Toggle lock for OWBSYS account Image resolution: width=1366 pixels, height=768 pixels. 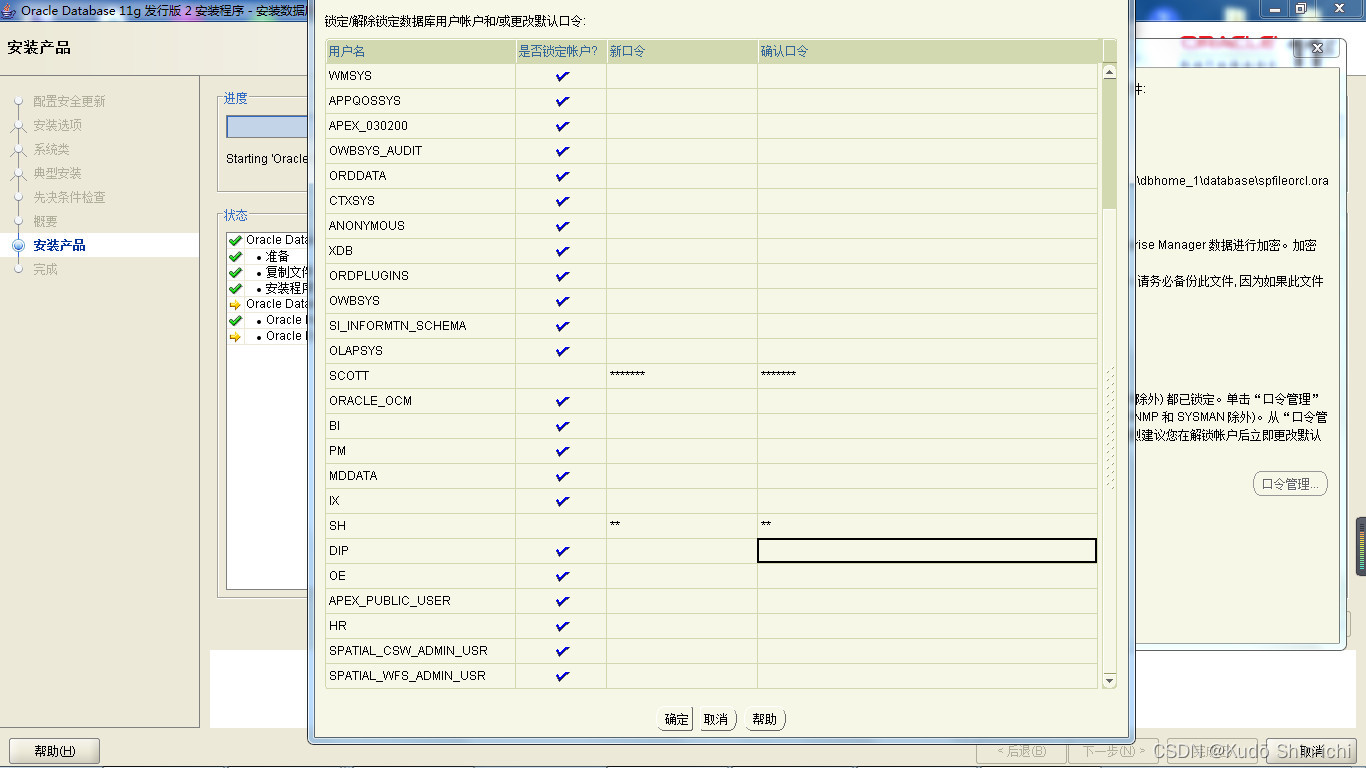[x=562, y=301]
